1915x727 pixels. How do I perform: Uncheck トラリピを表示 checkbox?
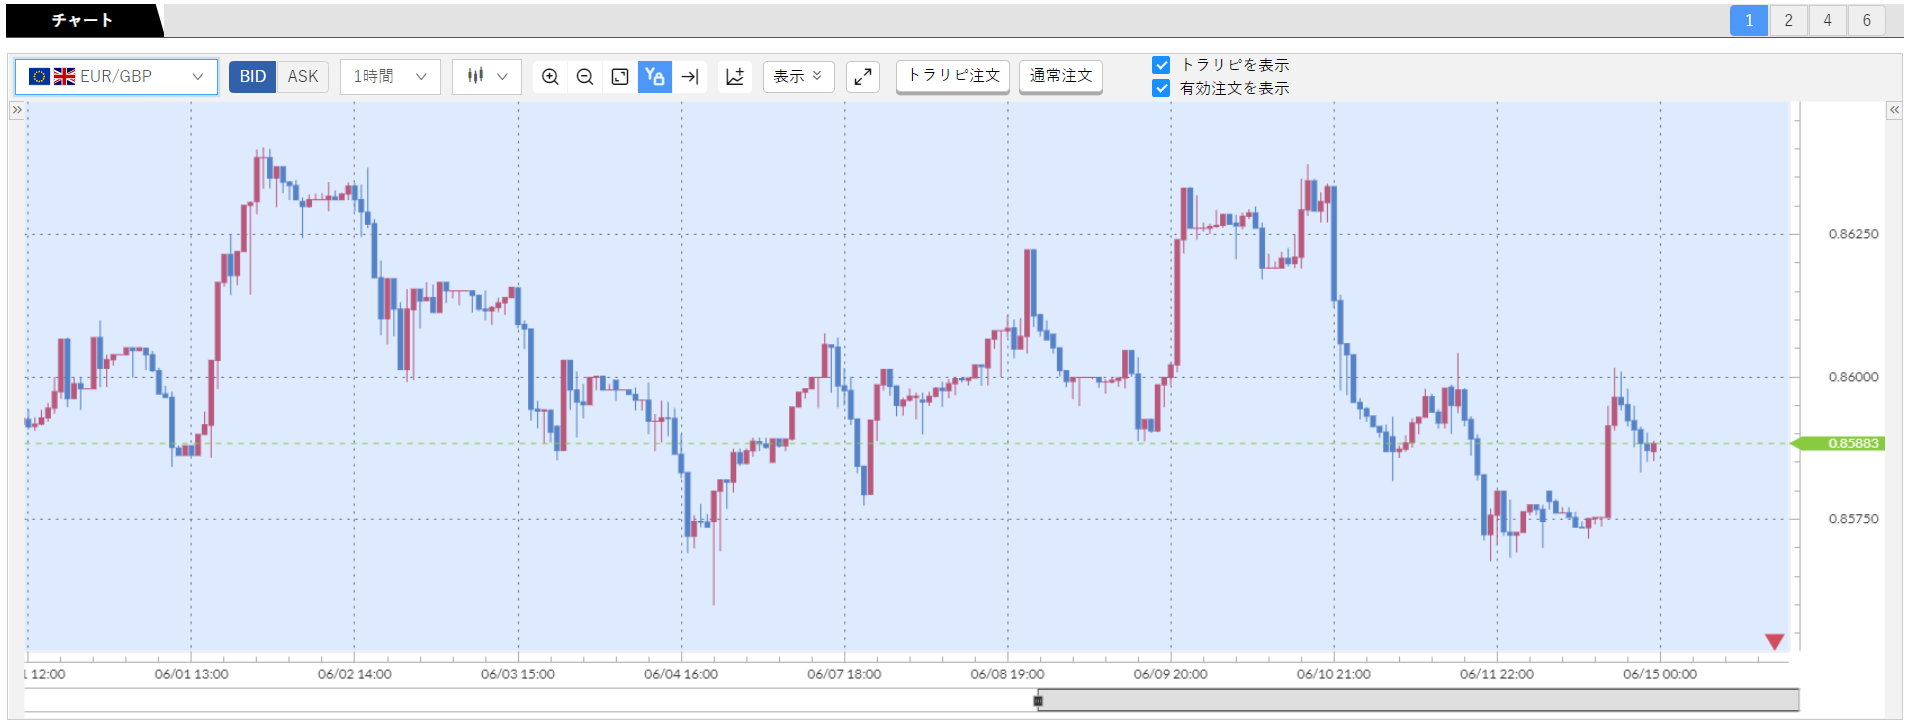click(x=1161, y=65)
